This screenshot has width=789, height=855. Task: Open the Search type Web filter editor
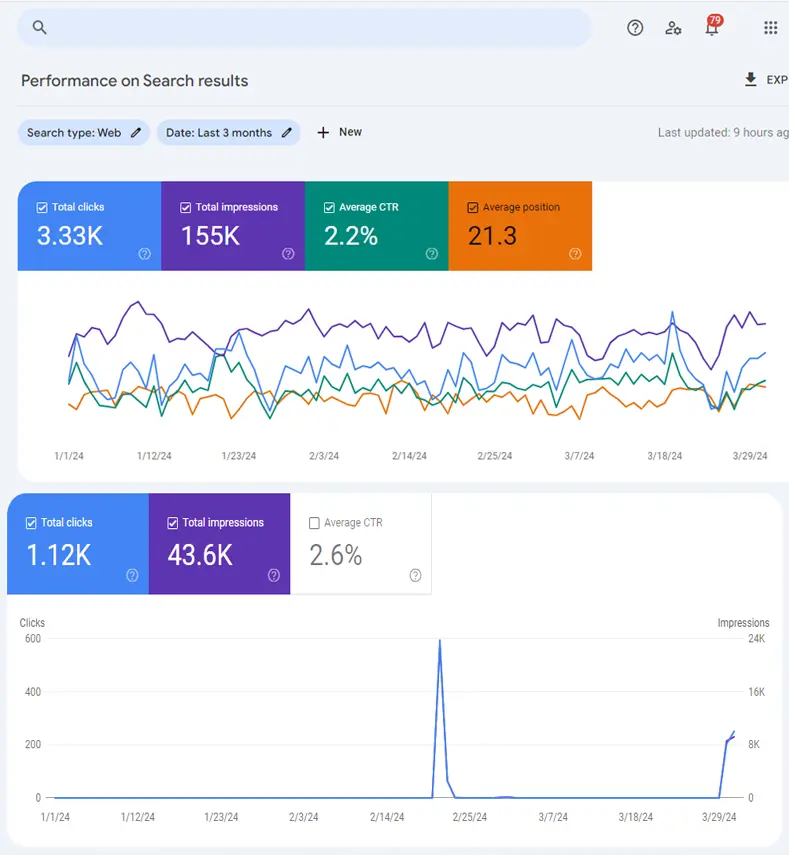point(84,132)
